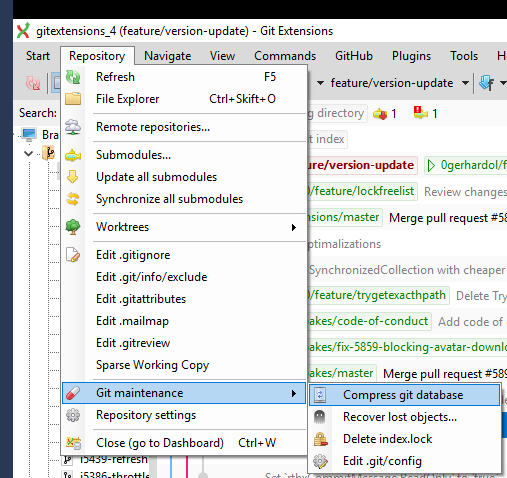Viewport: 507px width, 478px height.
Task: Click the Git Extensions logo in title bar
Action: point(23,31)
